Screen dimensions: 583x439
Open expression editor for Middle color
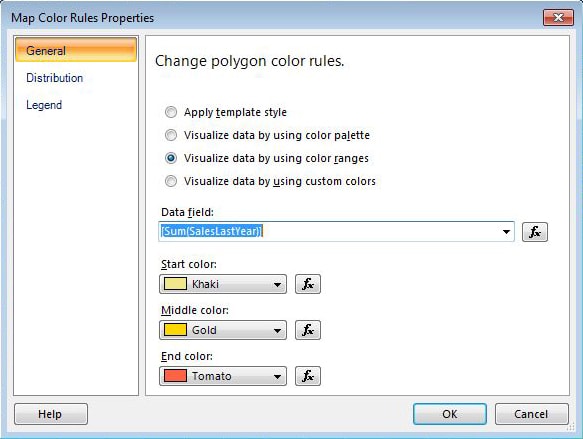pos(308,330)
